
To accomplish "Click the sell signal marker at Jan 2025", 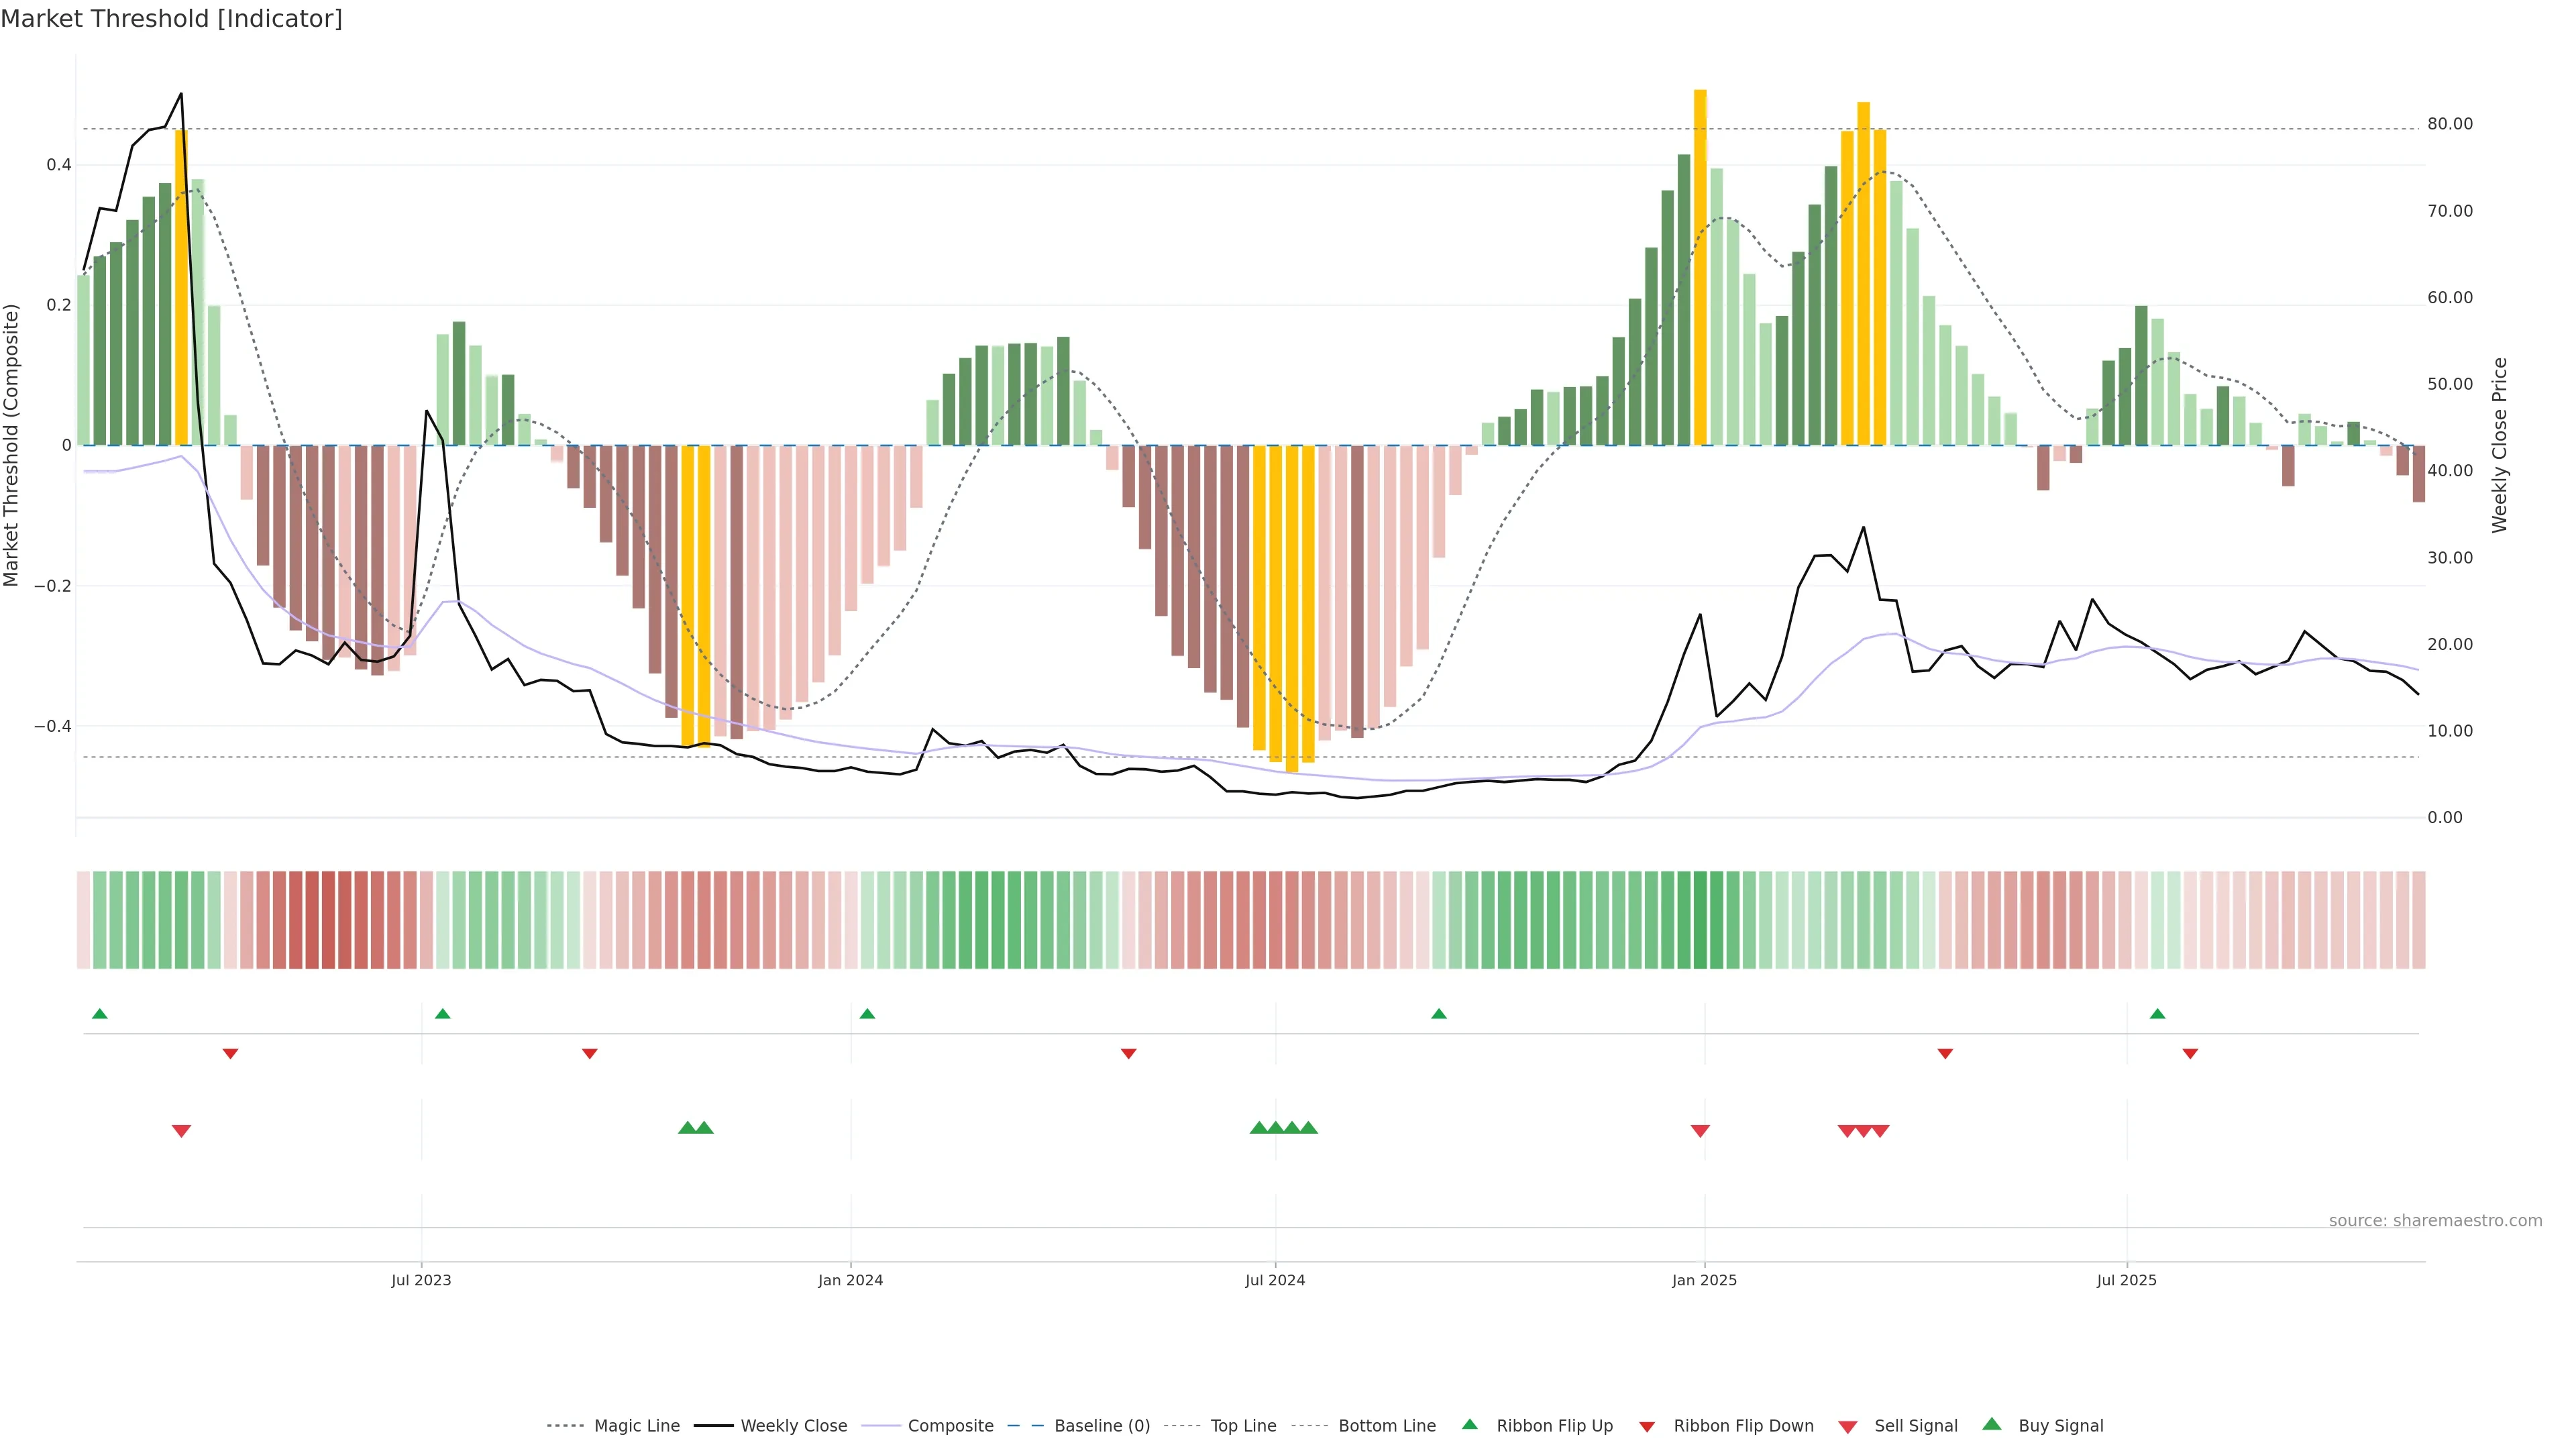I will (1700, 1131).
